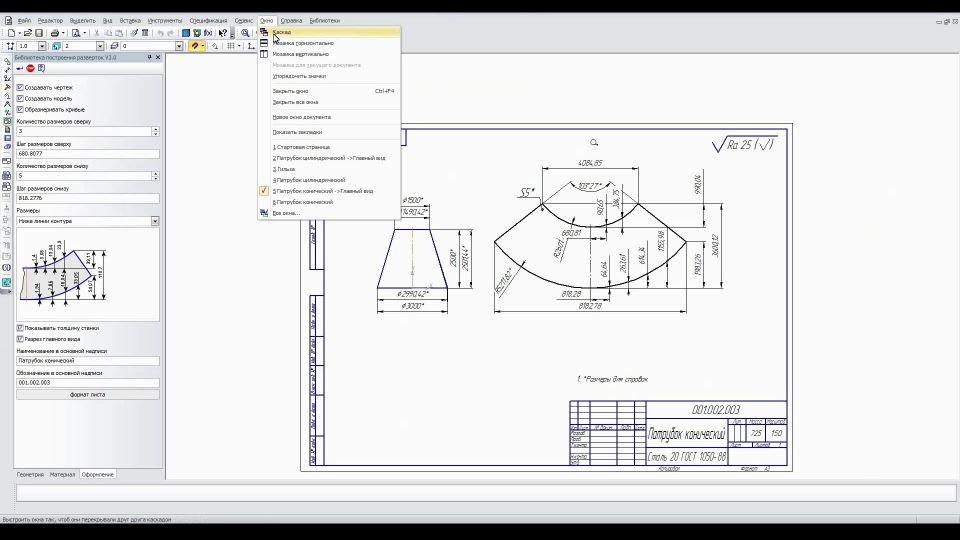Click the "Шаг размеров сверху" input field
The image size is (960, 540).
[x=87, y=154]
